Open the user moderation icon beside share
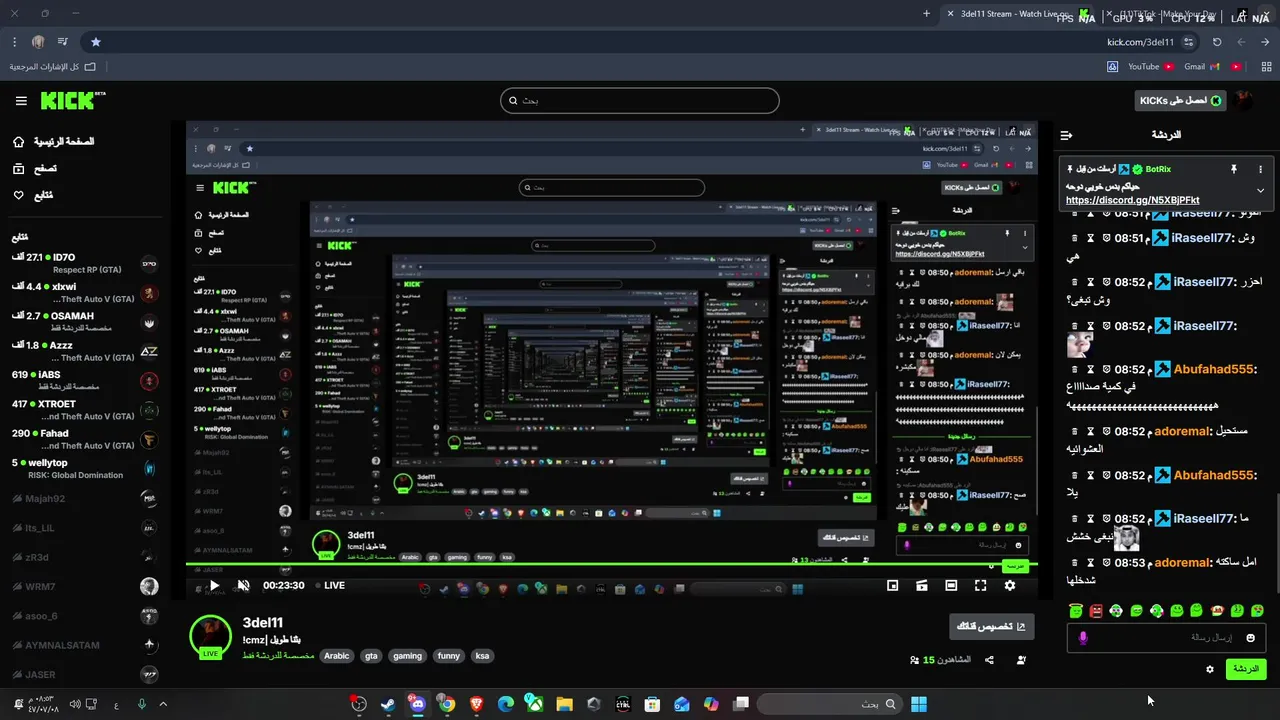Screen dimensions: 1280x720 pos(1021,660)
